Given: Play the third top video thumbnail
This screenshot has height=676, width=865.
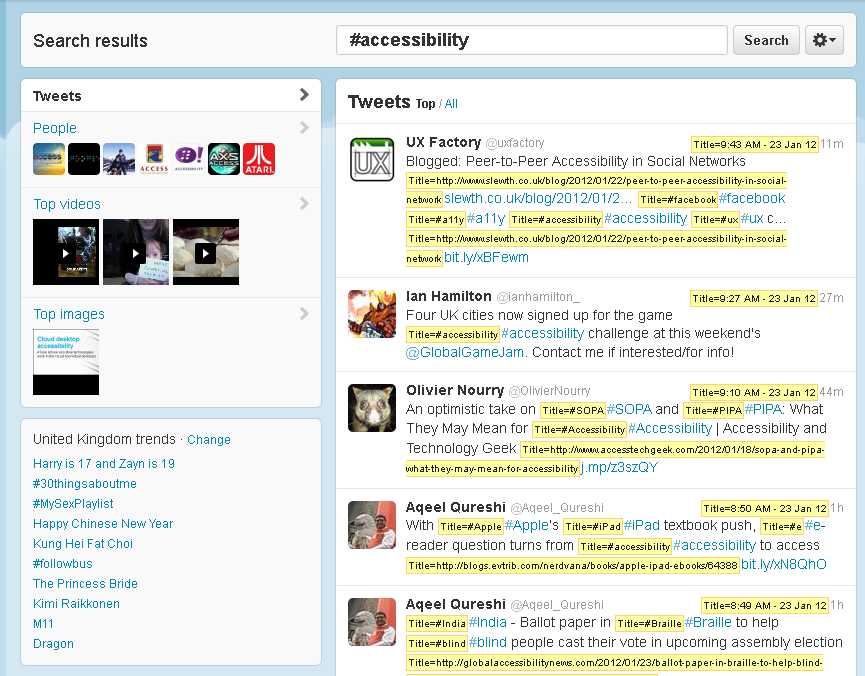Looking at the screenshot, I should [206, 252].
